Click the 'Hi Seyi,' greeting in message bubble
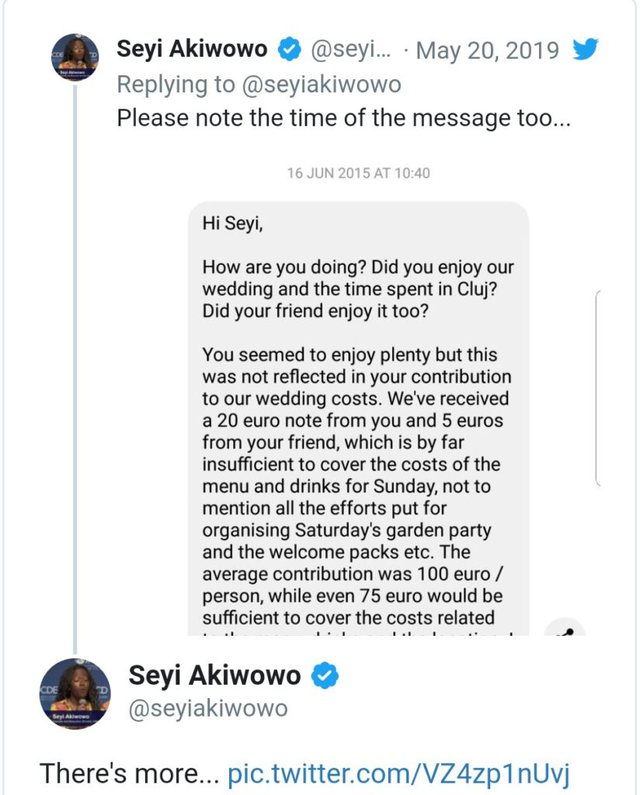 (233, 223)
